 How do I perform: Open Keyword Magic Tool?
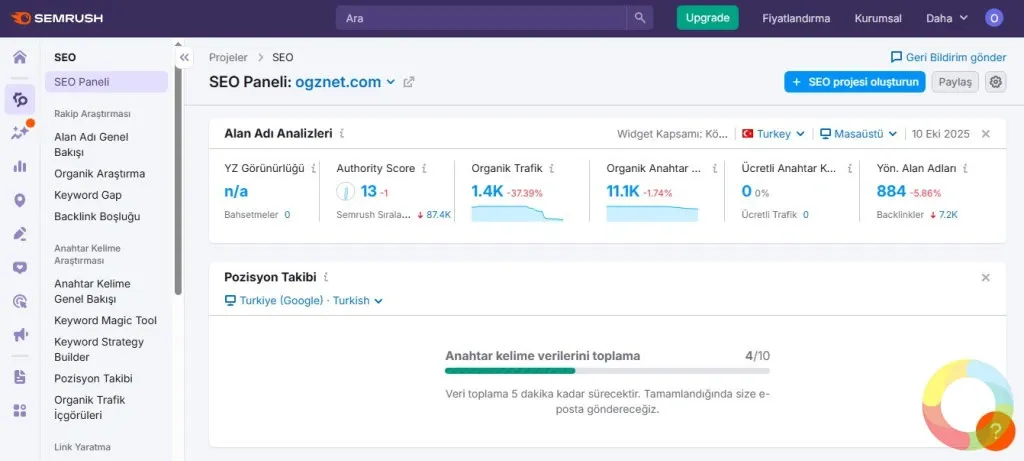click(105, 321)
